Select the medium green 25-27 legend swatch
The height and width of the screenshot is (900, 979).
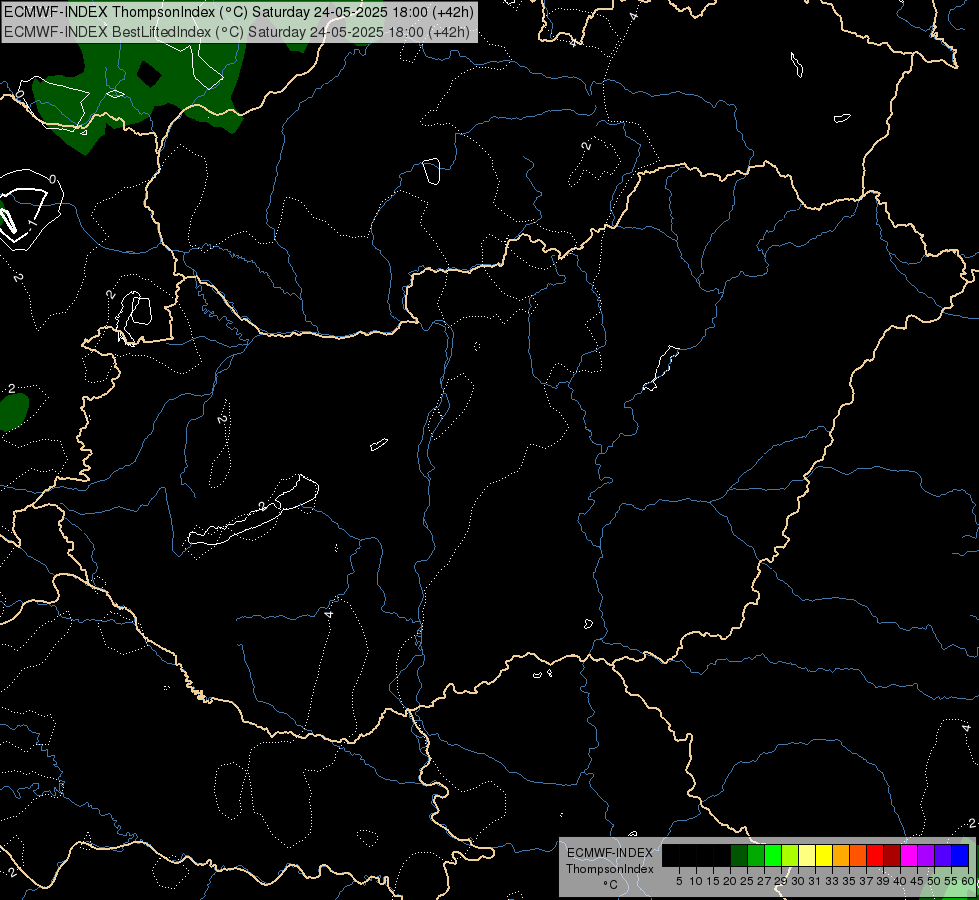coord(756,855)
